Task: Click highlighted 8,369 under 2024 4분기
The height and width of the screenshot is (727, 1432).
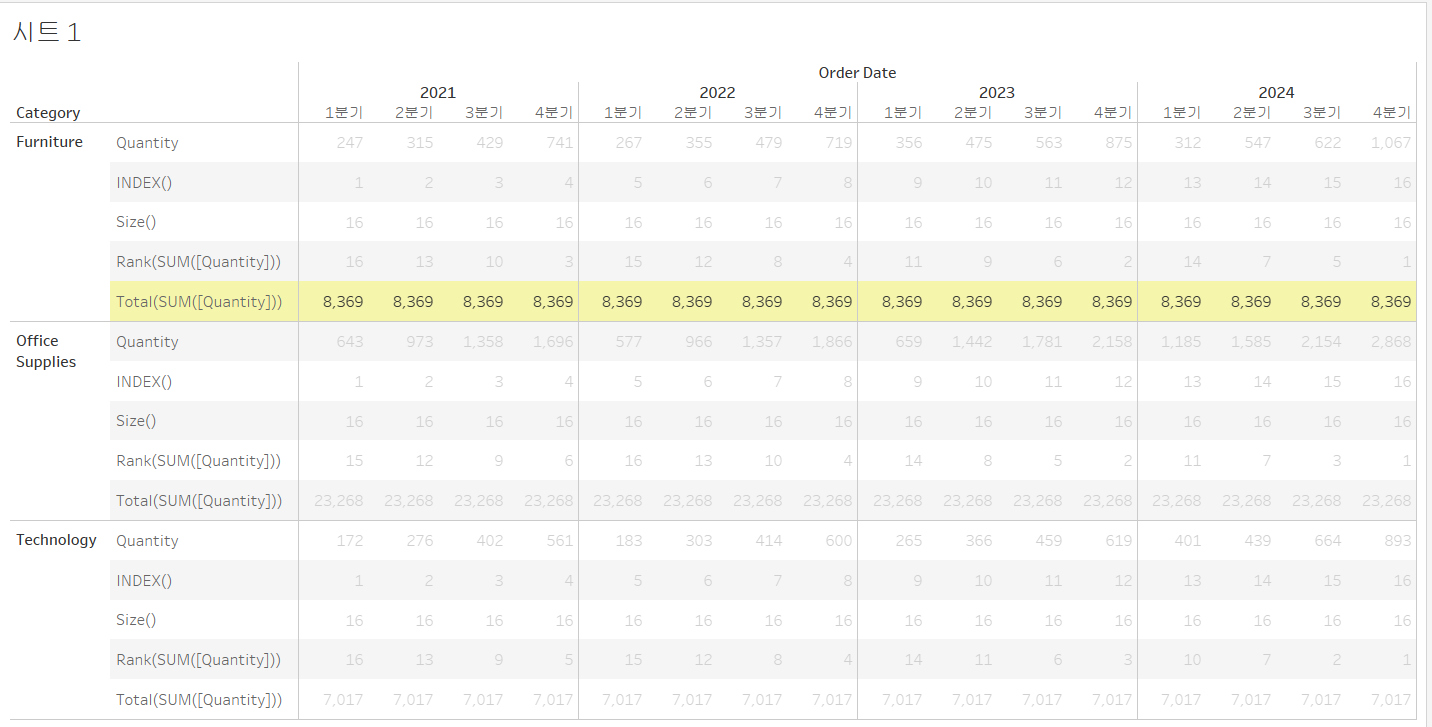Action: (x=1391, y=301)
